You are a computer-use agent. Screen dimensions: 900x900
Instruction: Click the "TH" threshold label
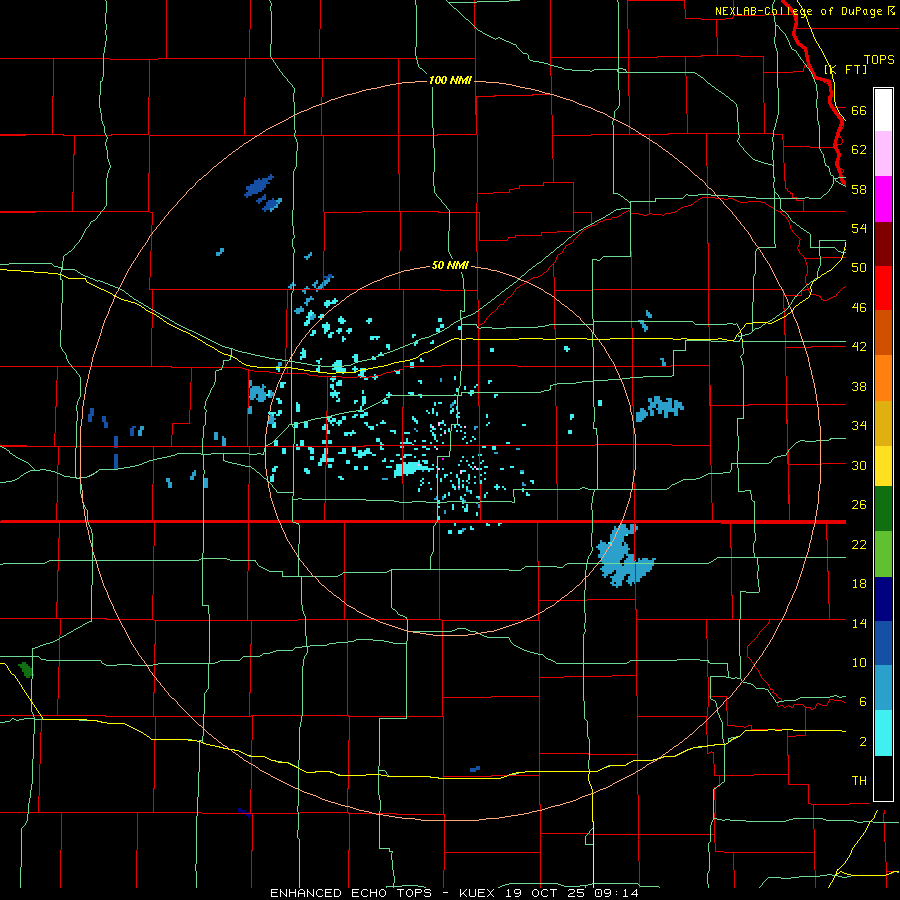pyautogui.click(x=859, y=780)
